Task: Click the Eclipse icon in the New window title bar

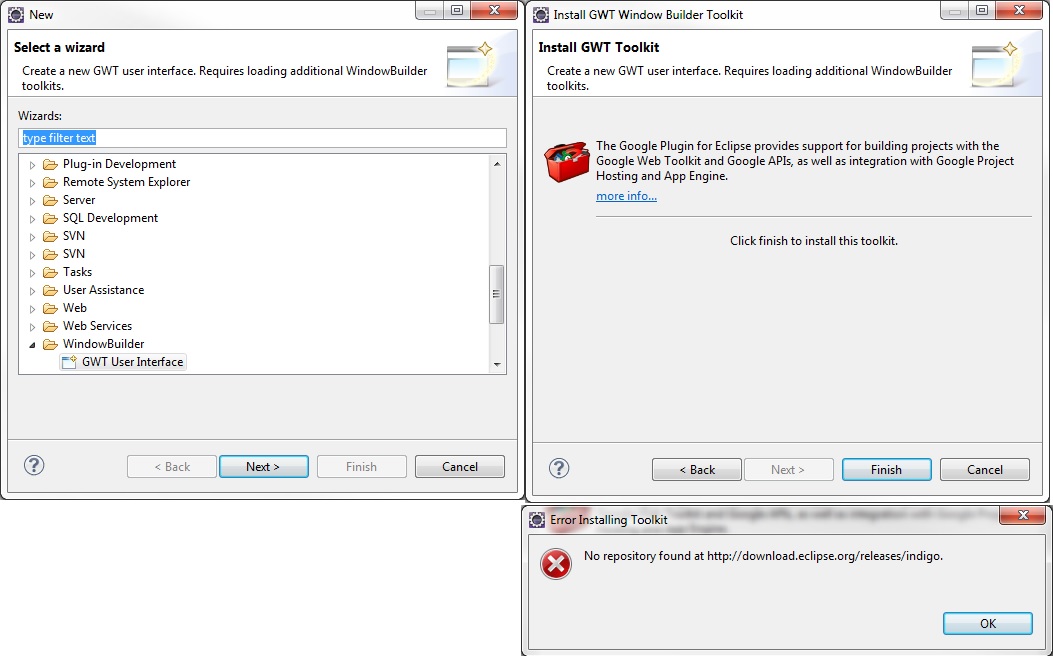Action: (15, 14)
